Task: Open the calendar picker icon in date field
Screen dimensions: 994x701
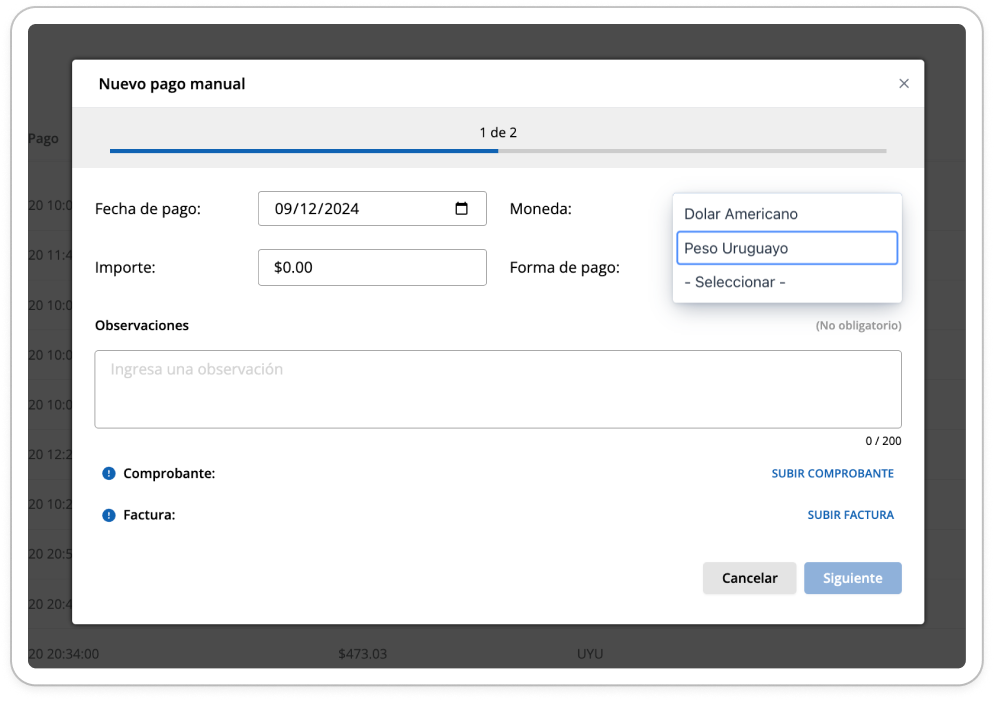Action: click(x=462, y=209)
